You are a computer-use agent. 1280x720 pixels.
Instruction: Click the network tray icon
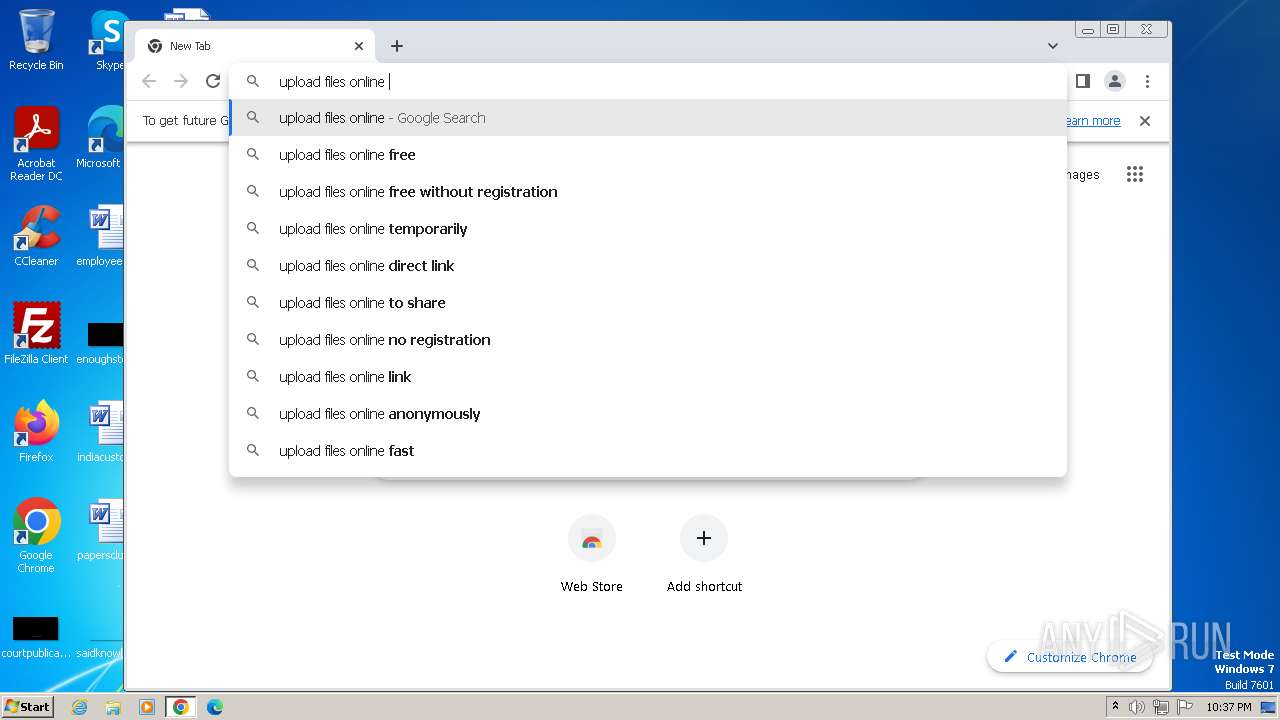tap(1161, 707)
